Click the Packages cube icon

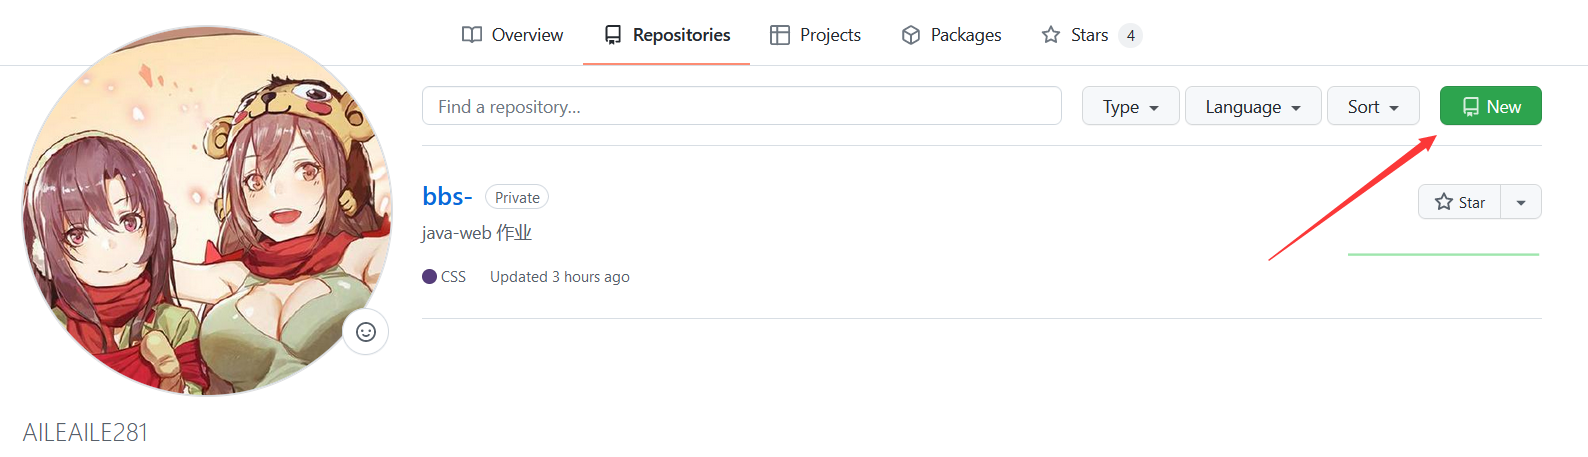[x=911, y=35]
